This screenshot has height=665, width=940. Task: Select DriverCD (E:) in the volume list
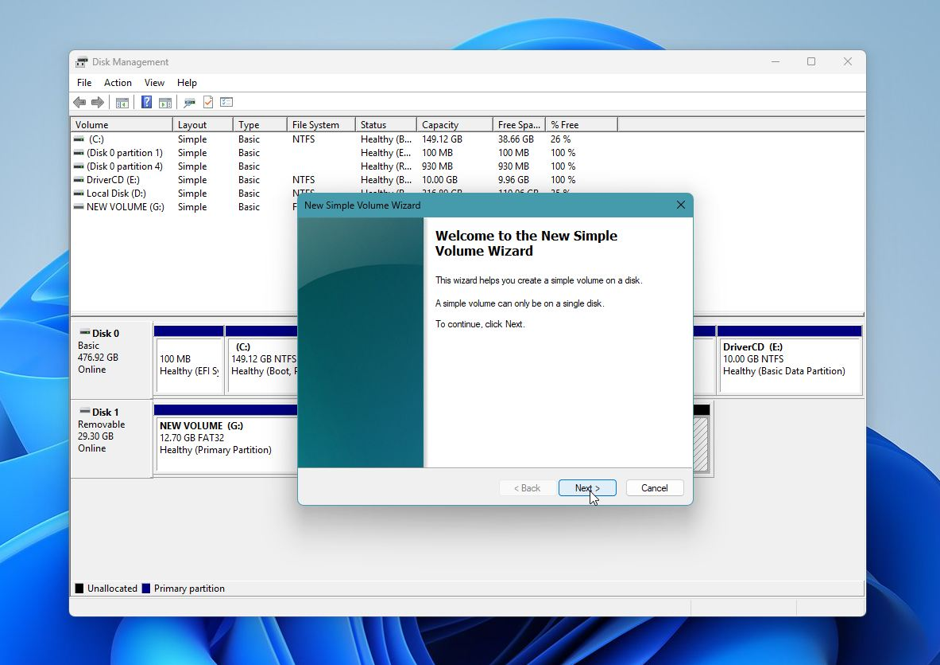point(113,180)
